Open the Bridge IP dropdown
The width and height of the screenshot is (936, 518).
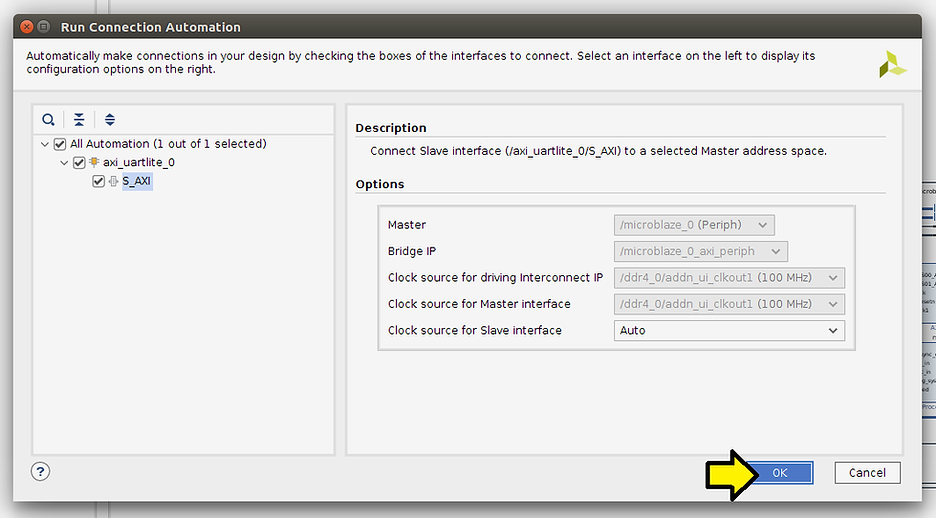(700, 251)
